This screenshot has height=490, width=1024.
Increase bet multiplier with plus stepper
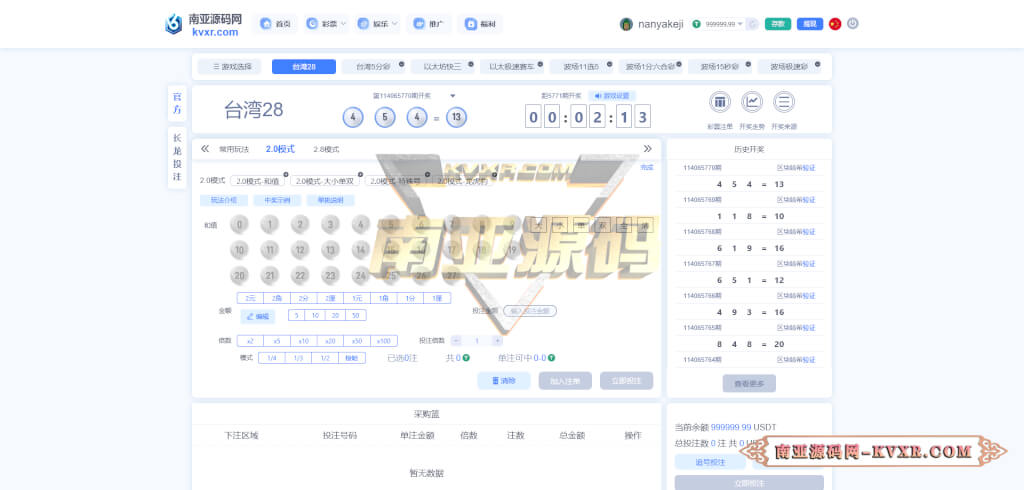(x=497, y=341)
